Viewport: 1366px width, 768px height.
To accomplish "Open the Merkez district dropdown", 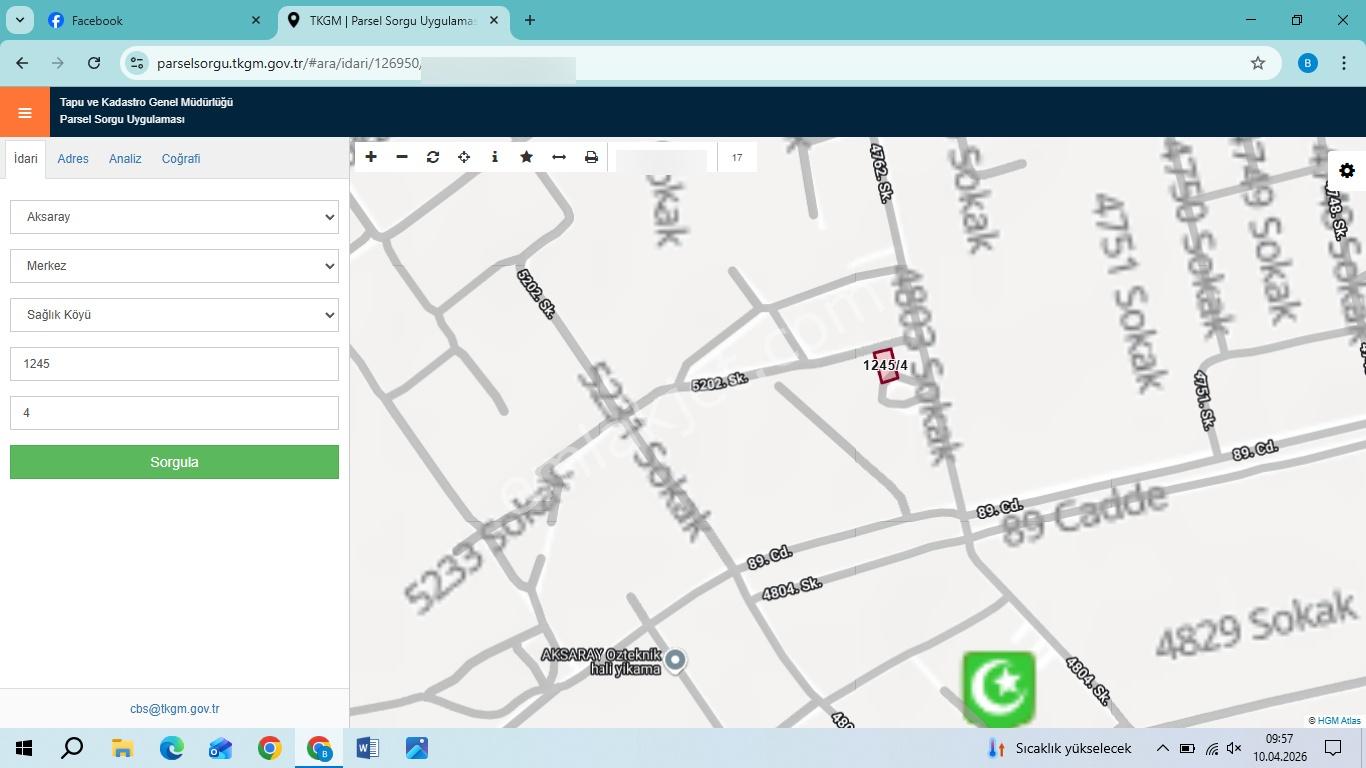I will (x=174, y=266).
